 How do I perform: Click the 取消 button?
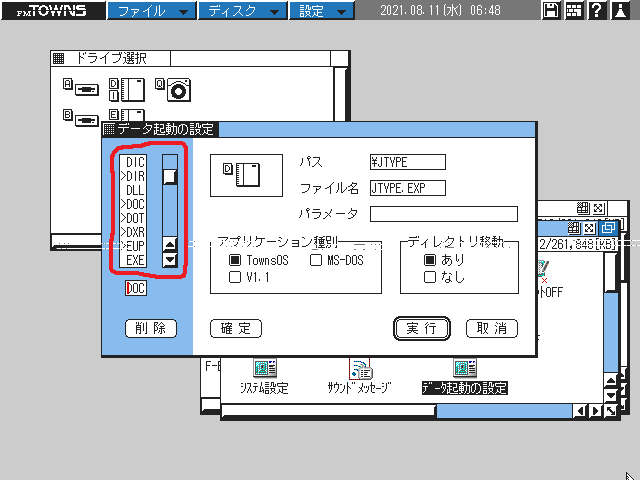492,328
